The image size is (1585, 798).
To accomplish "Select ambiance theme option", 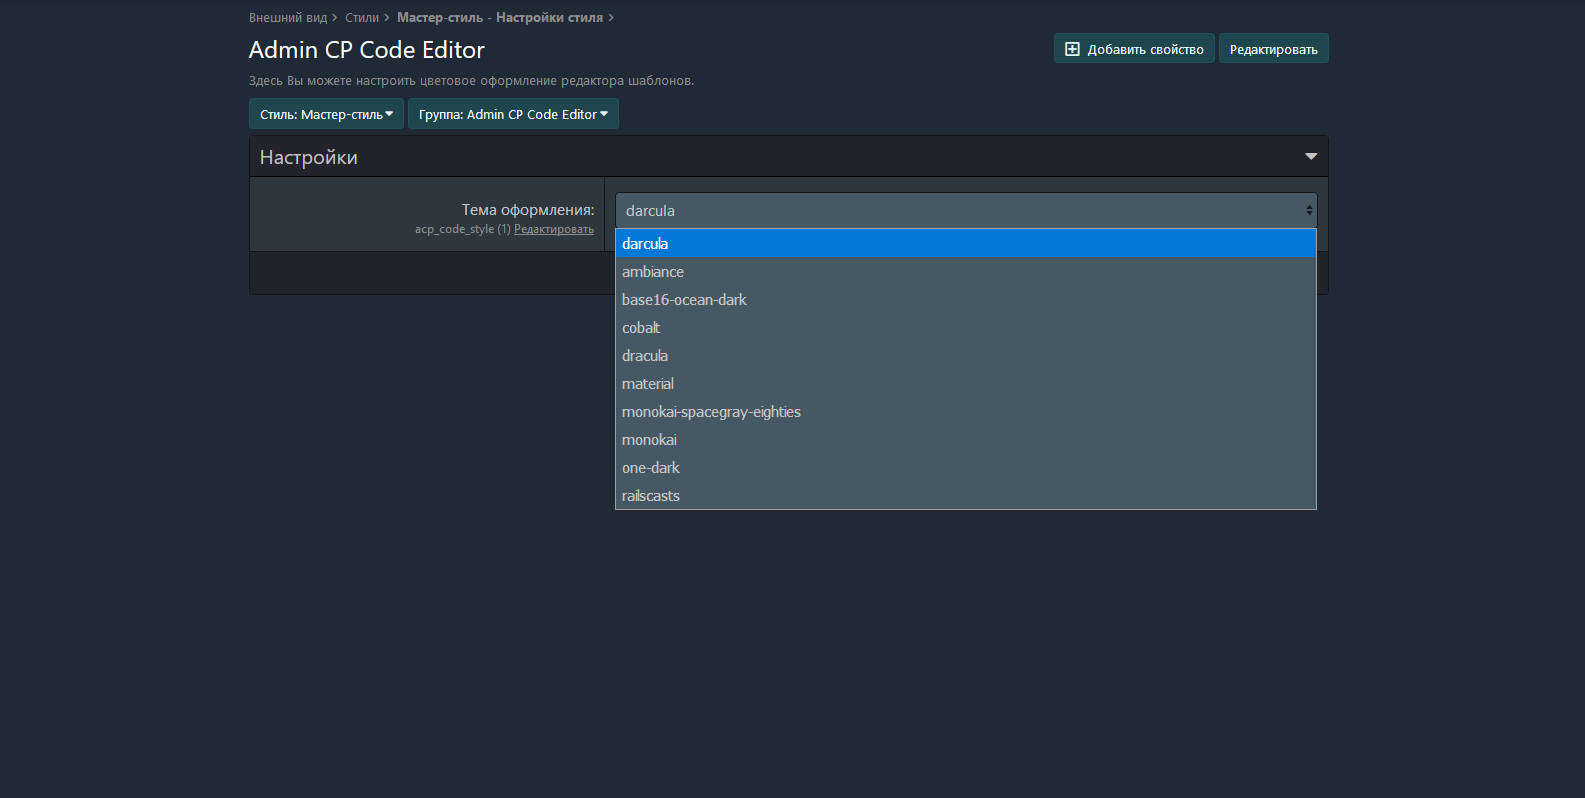I will pos(653,272).
